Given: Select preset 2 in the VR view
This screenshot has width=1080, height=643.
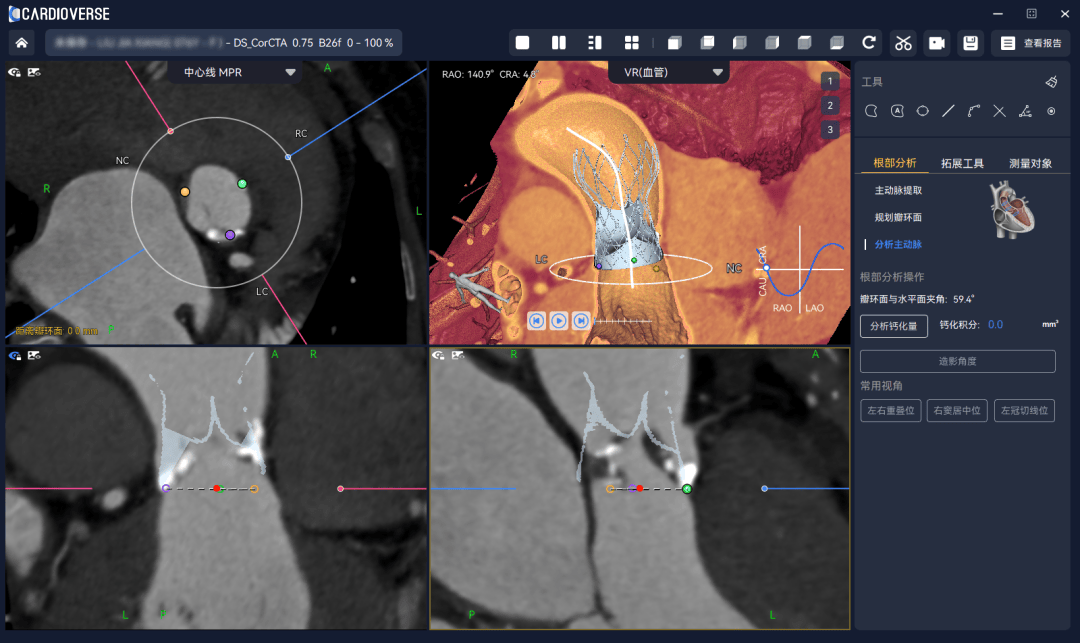Looking at the screenshot, I should pos(830,105).
